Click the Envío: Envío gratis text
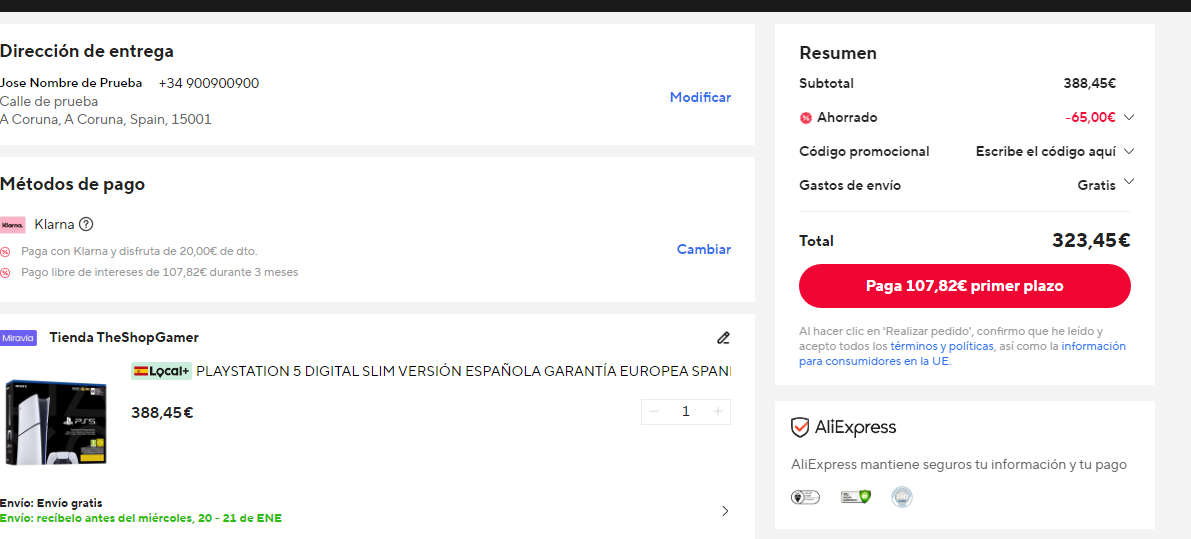Image resolution: width=1191 pixels, height=539 pixels. point(51,503)
